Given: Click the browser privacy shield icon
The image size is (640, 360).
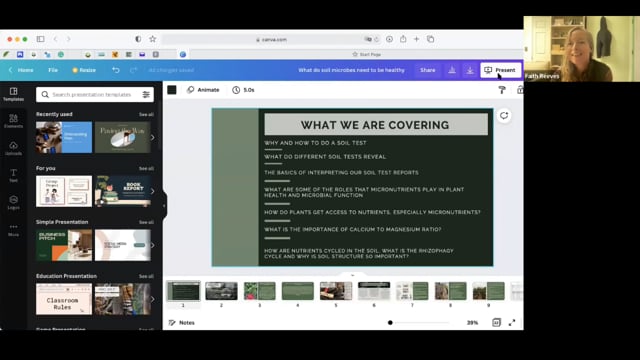Looking at the screenshot, I should pos(138,39).
